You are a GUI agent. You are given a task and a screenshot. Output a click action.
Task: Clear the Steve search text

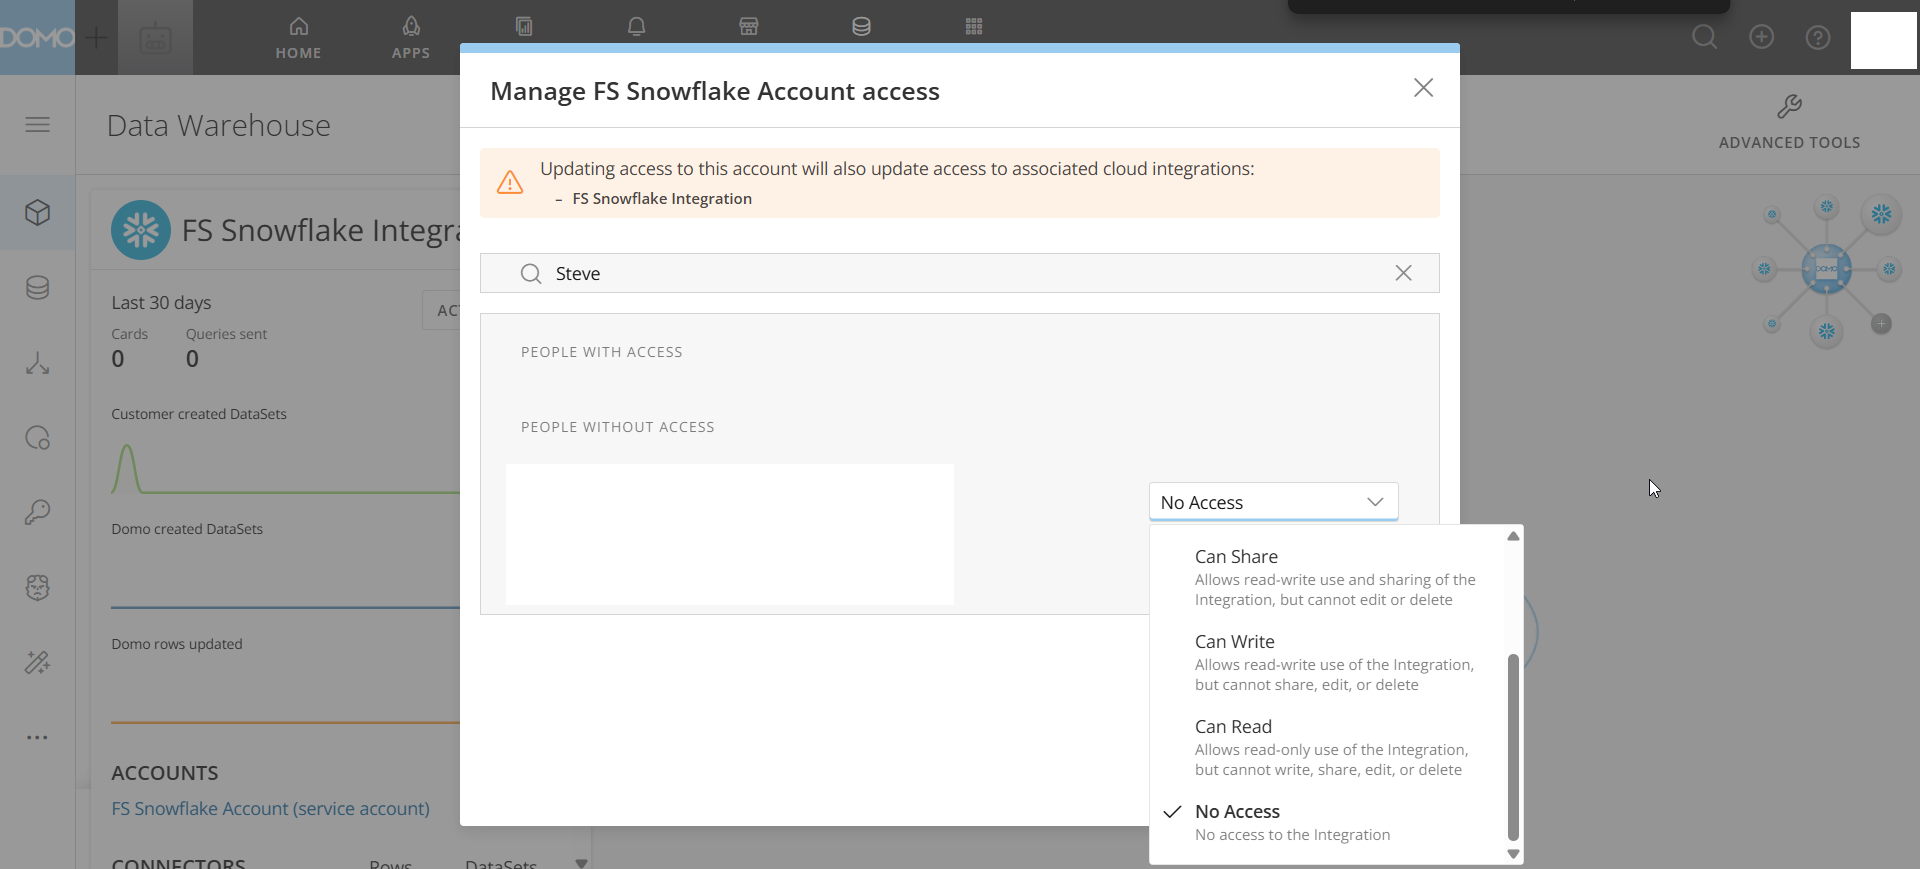coord(1403,273)
